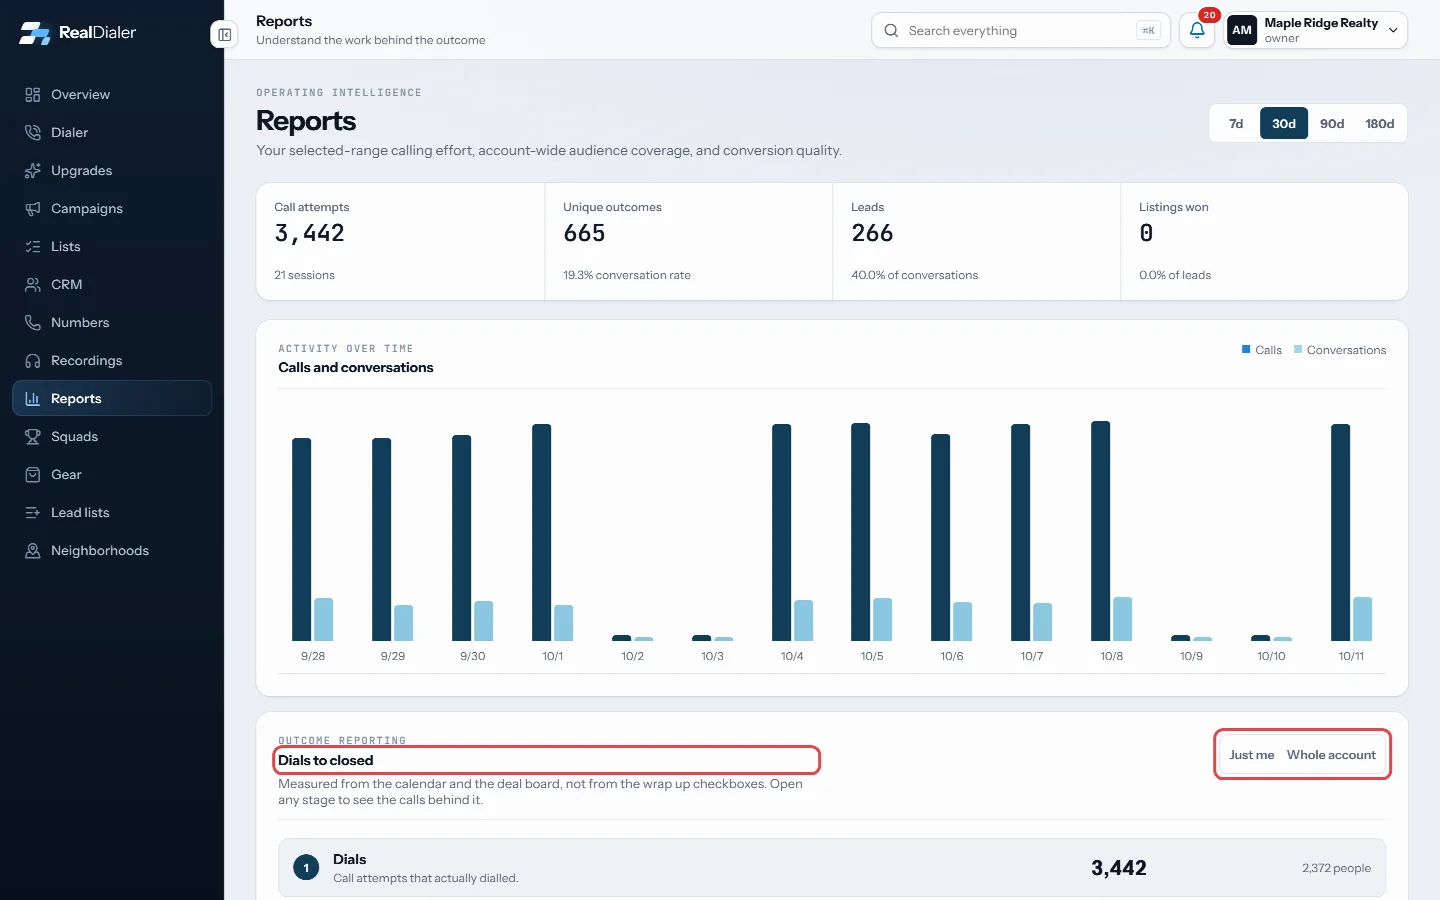Select the 7d range tab
The width and height of the screenshot is (1440, 900).
tap(1236, 124)
